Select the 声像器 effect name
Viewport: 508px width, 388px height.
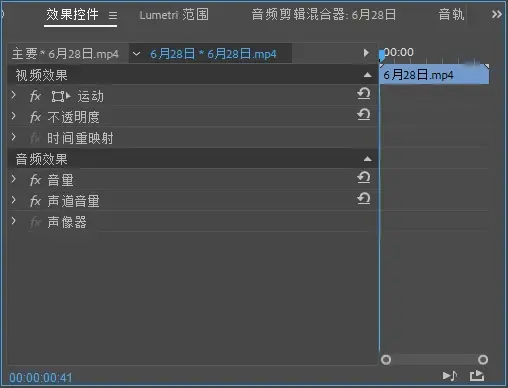67,222
